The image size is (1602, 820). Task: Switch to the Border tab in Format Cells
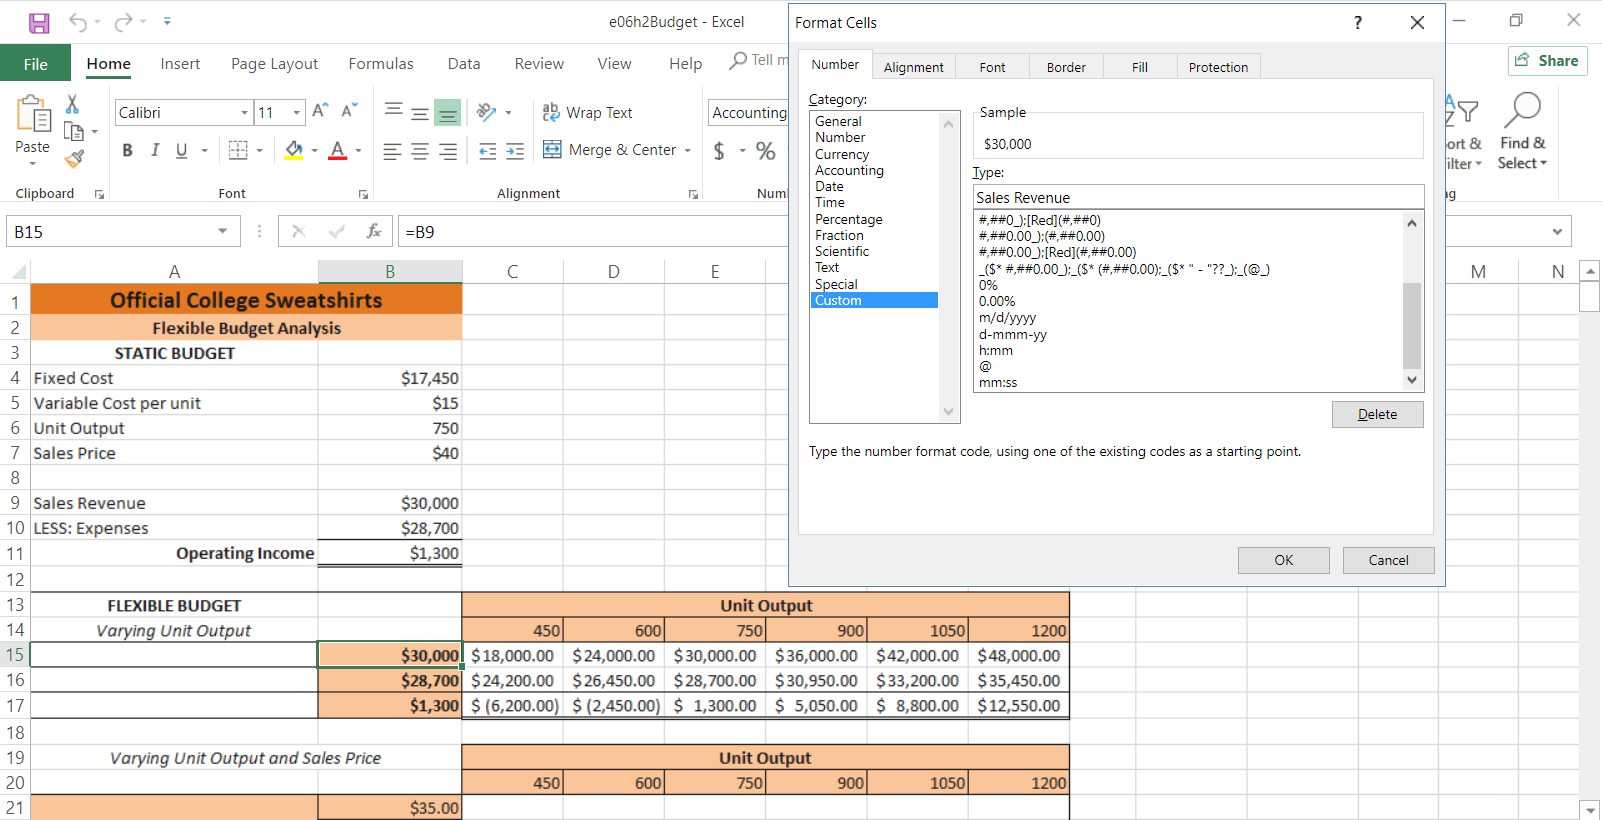(x=1066, y=67)
